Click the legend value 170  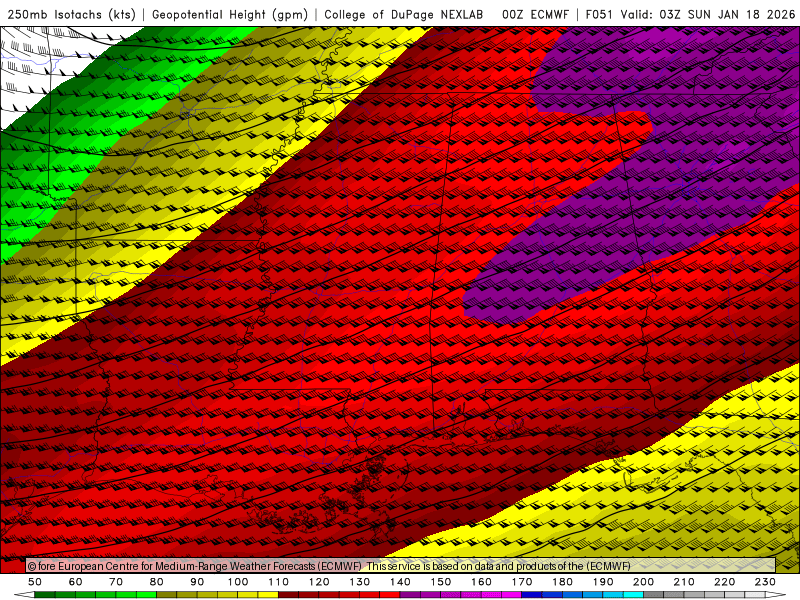coord(522,582)
